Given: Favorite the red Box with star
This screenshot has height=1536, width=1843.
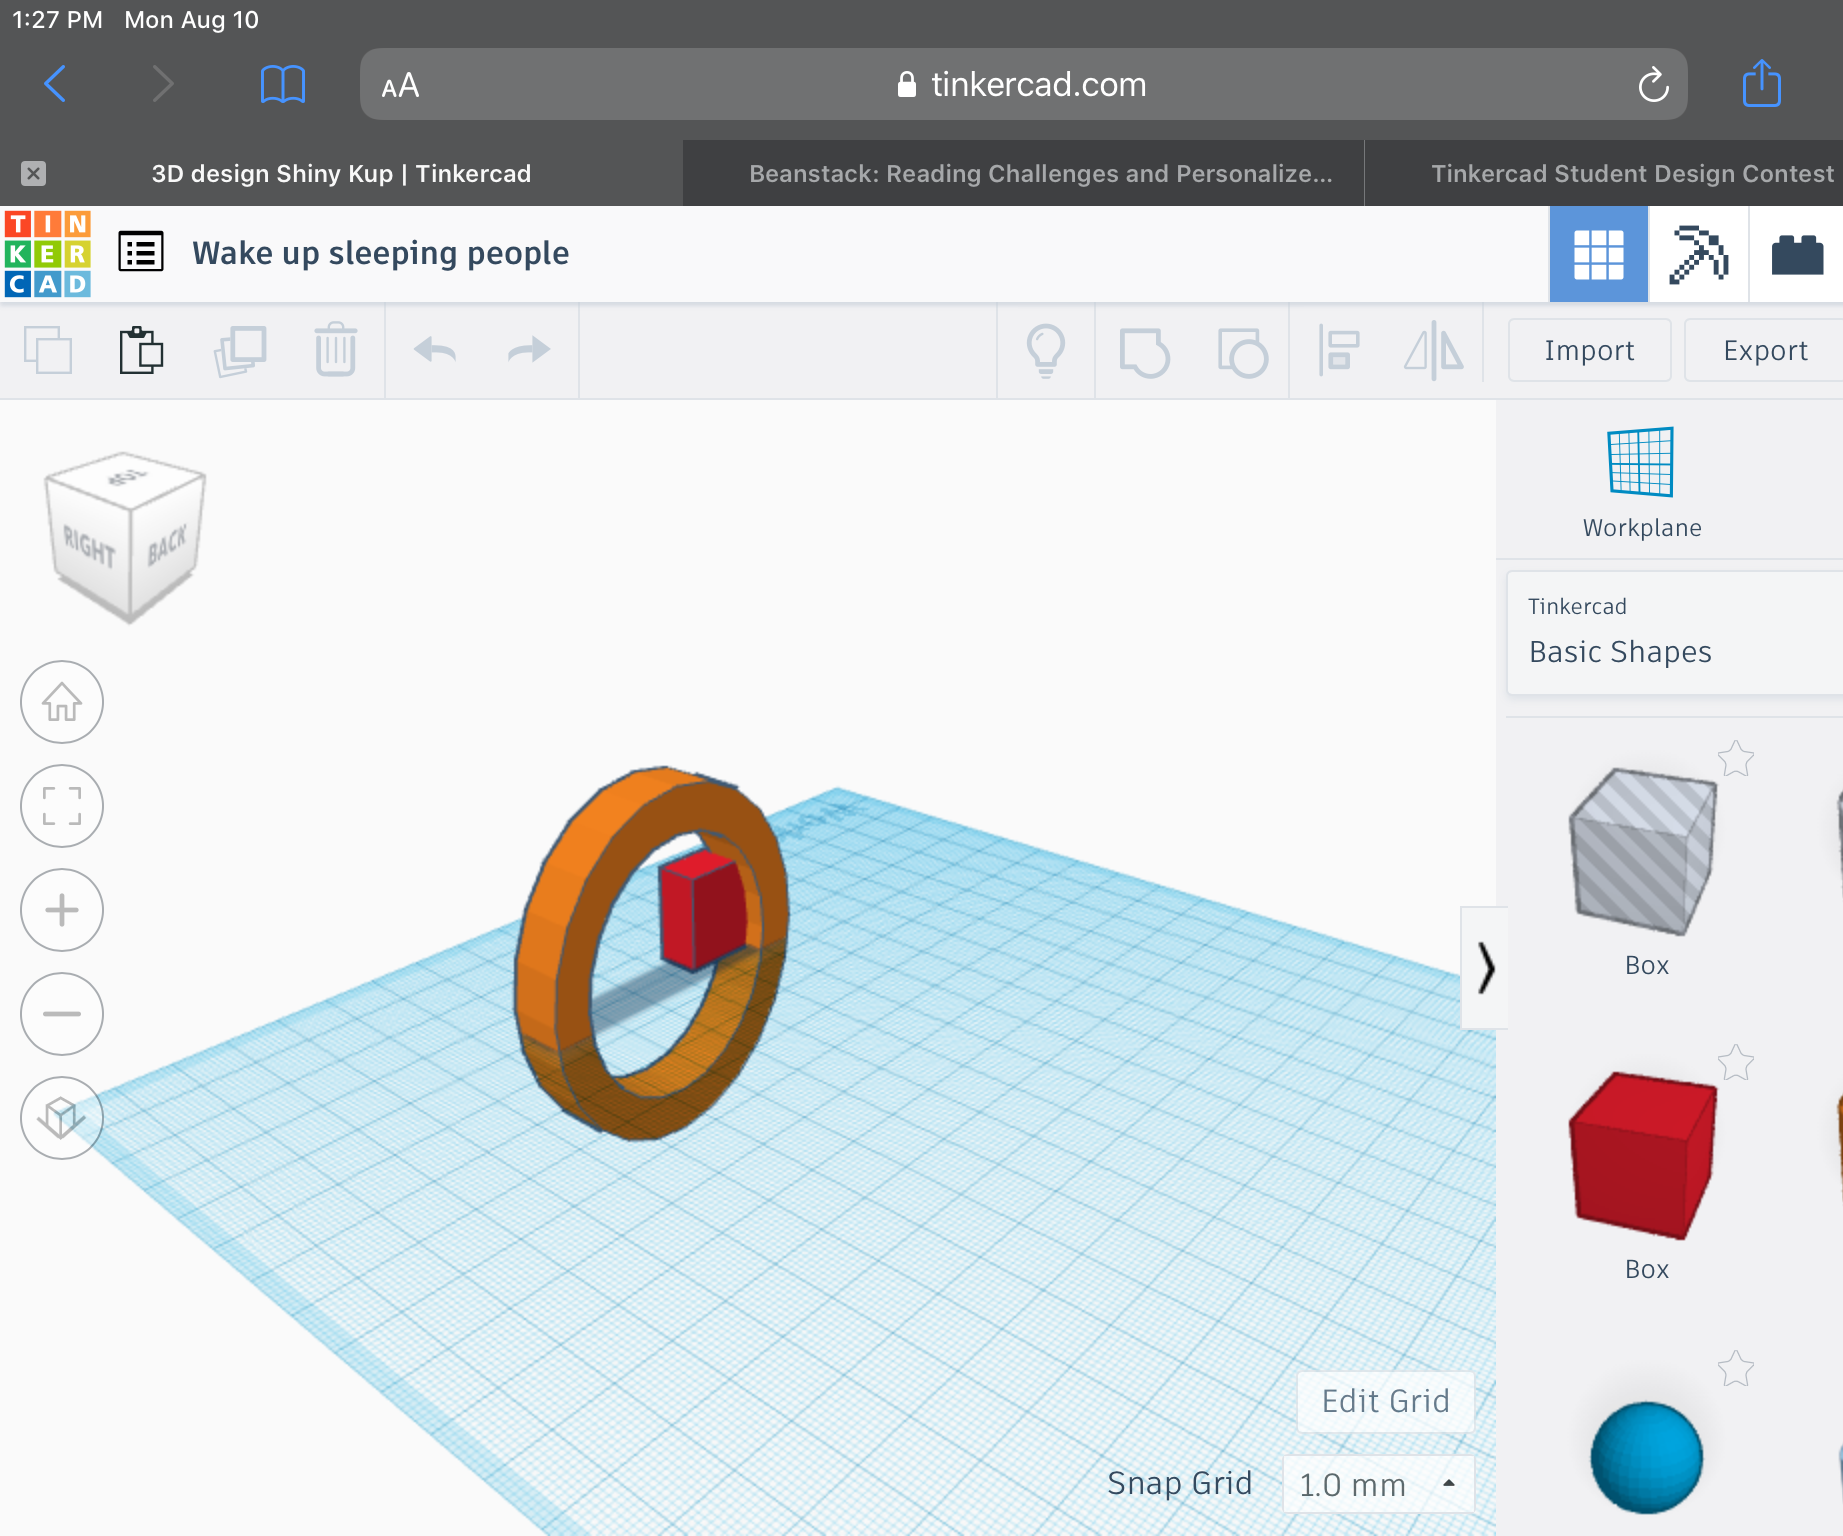Looking at the screenshot, I should click(1736, 1063).
